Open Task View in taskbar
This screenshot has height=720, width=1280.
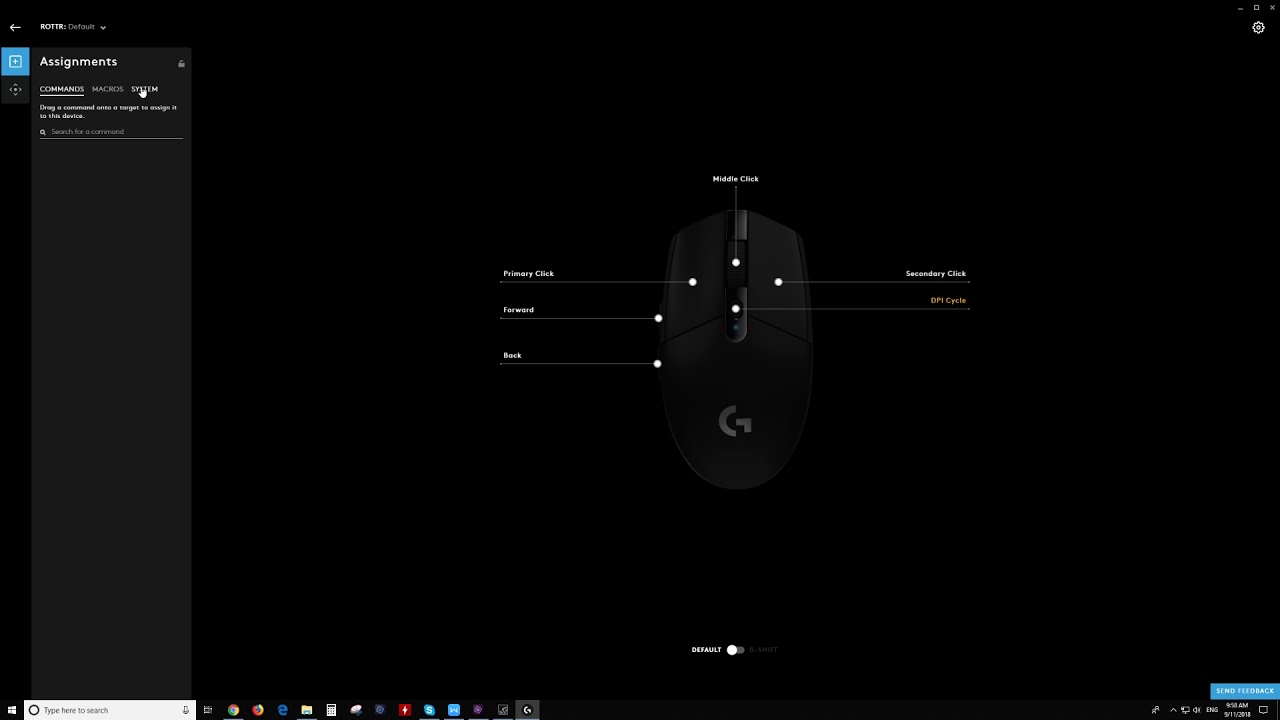[208, 710]
